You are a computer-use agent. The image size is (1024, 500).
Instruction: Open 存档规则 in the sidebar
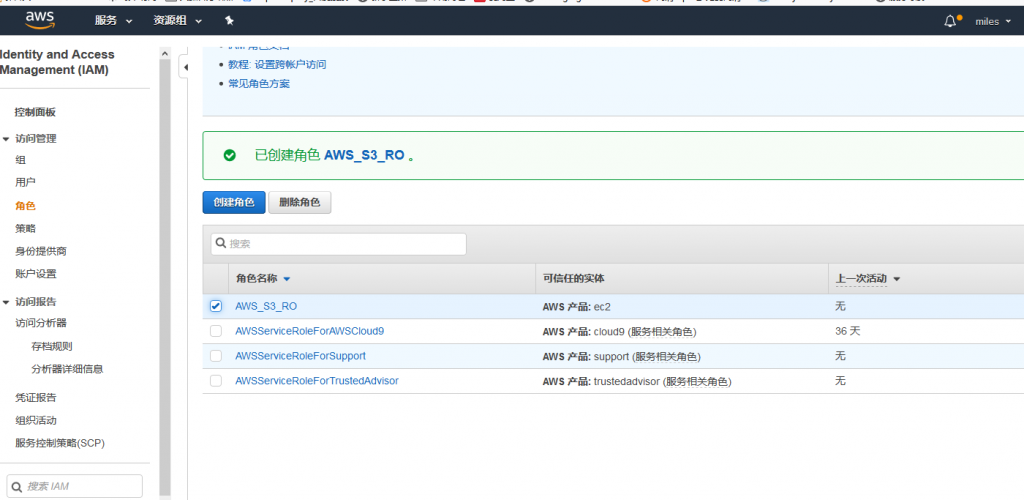click(x=52, y=346)
